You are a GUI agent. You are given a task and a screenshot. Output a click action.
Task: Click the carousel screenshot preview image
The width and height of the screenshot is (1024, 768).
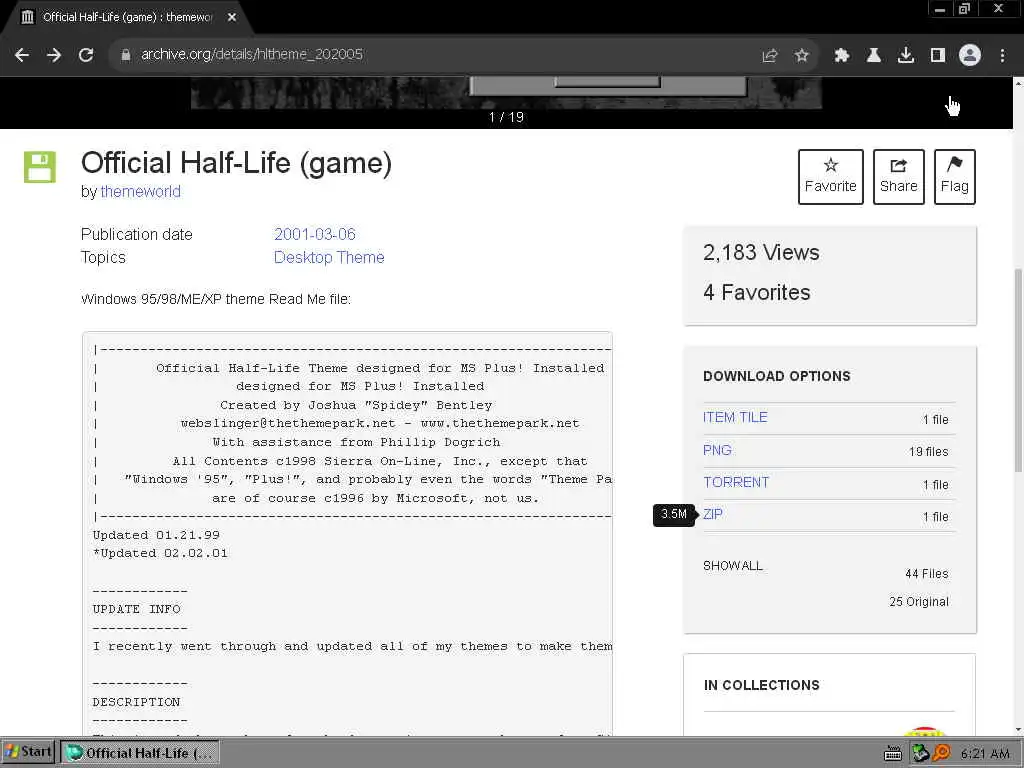[x=506, y=92]
